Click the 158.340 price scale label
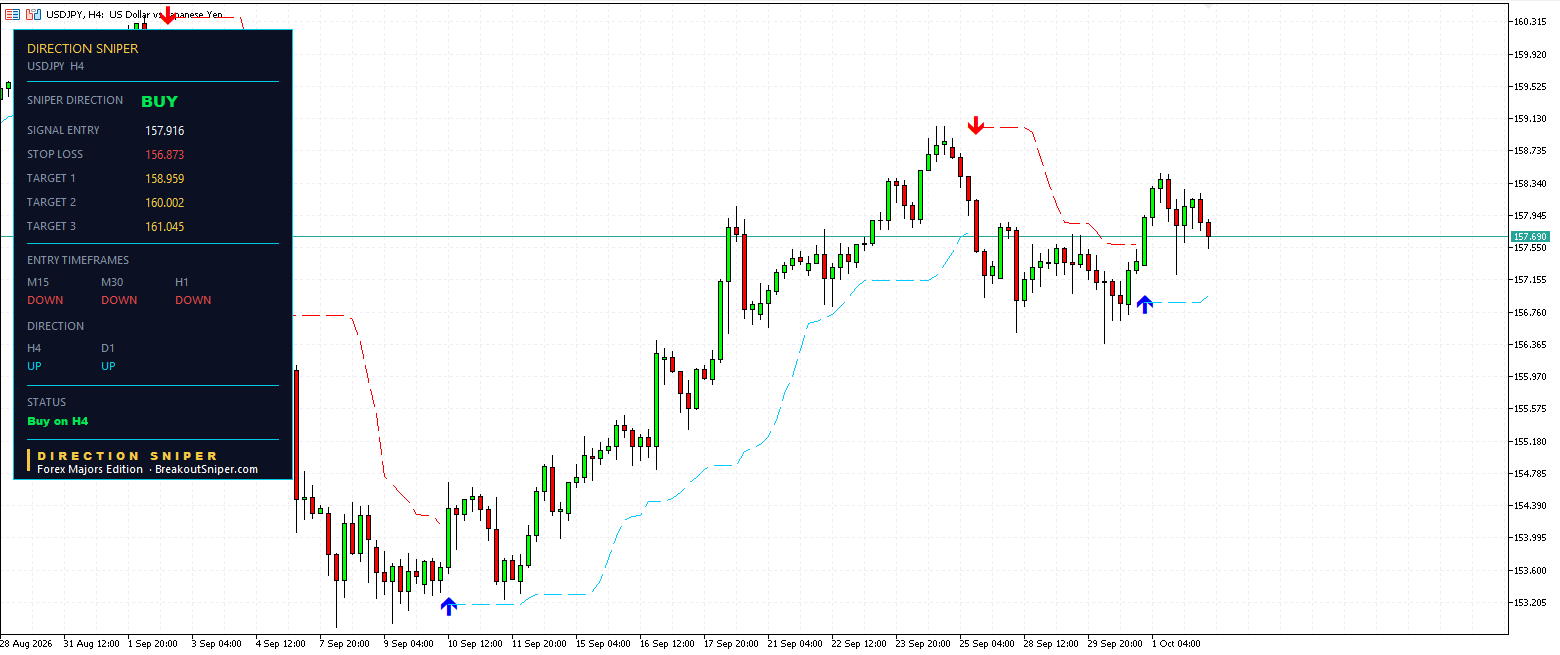This screenshot has width=1560, height=655. [1531, 183]
